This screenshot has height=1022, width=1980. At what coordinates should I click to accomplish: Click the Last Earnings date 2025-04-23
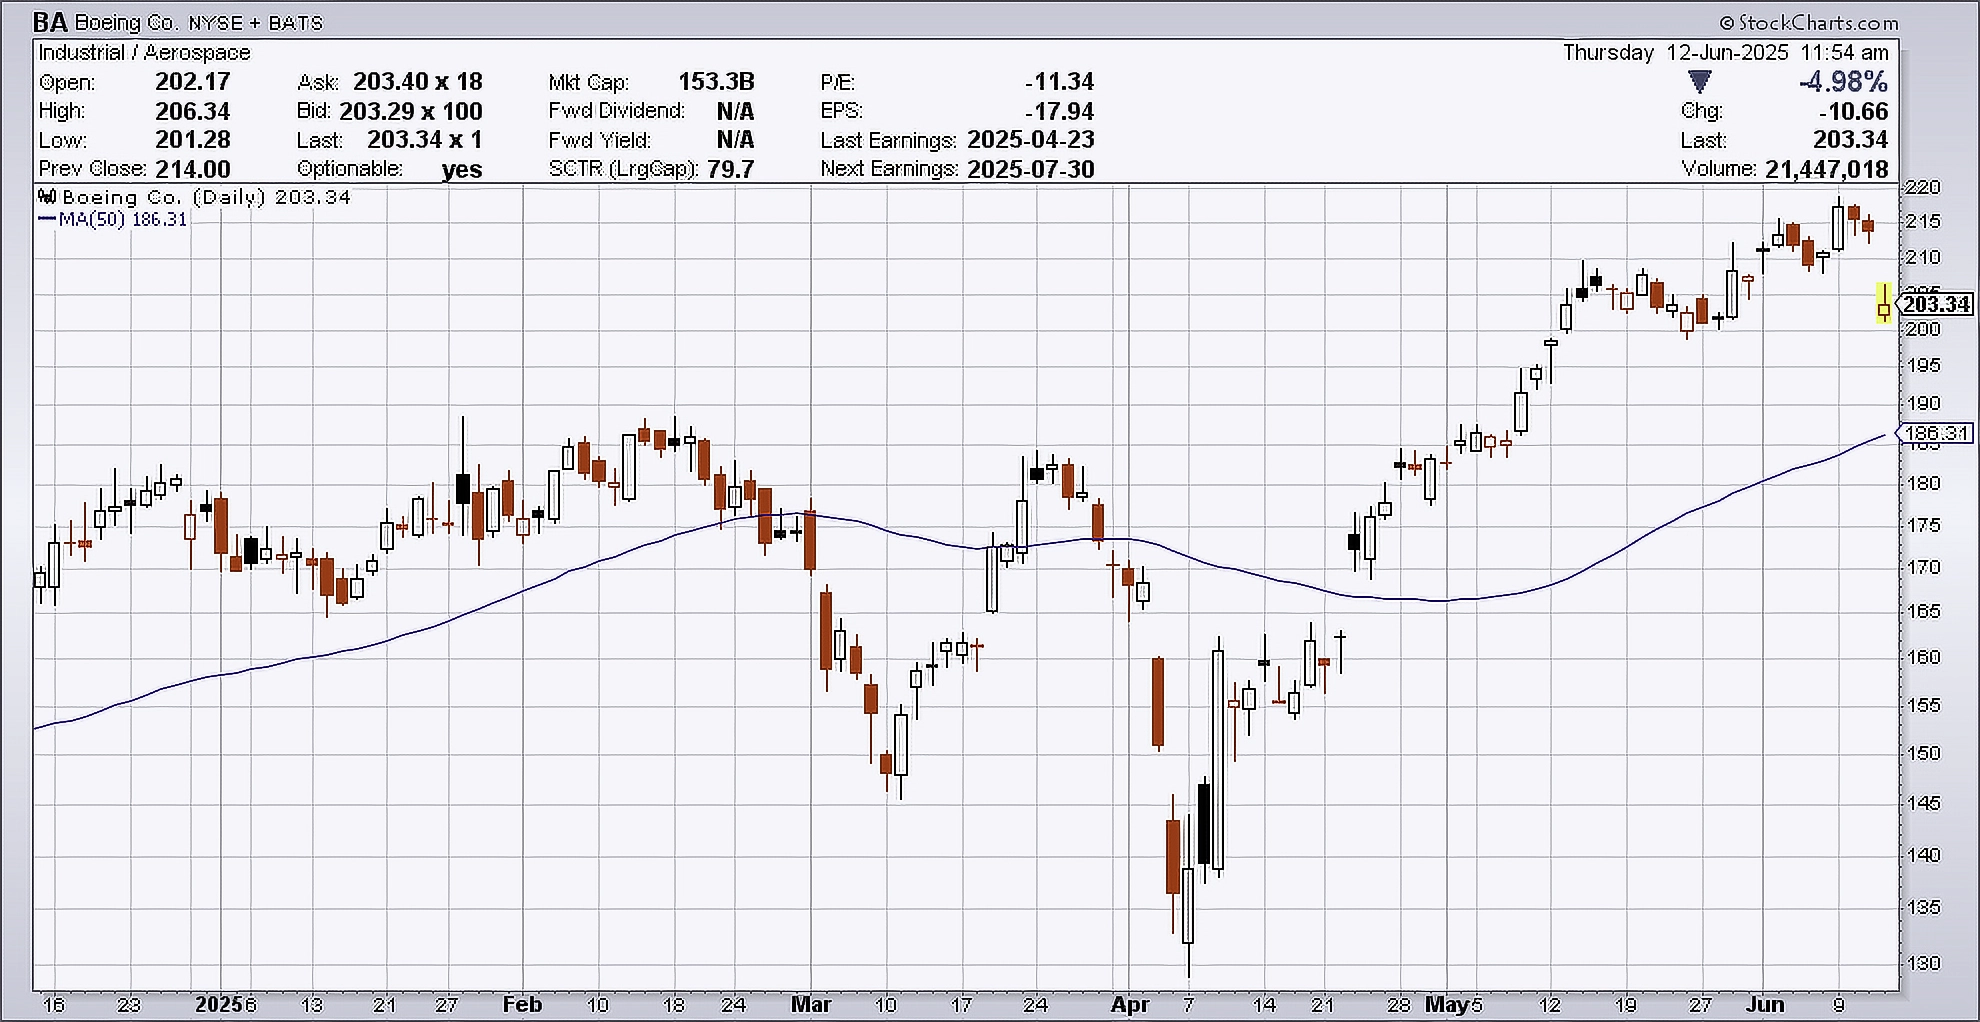pos(1030,140)
